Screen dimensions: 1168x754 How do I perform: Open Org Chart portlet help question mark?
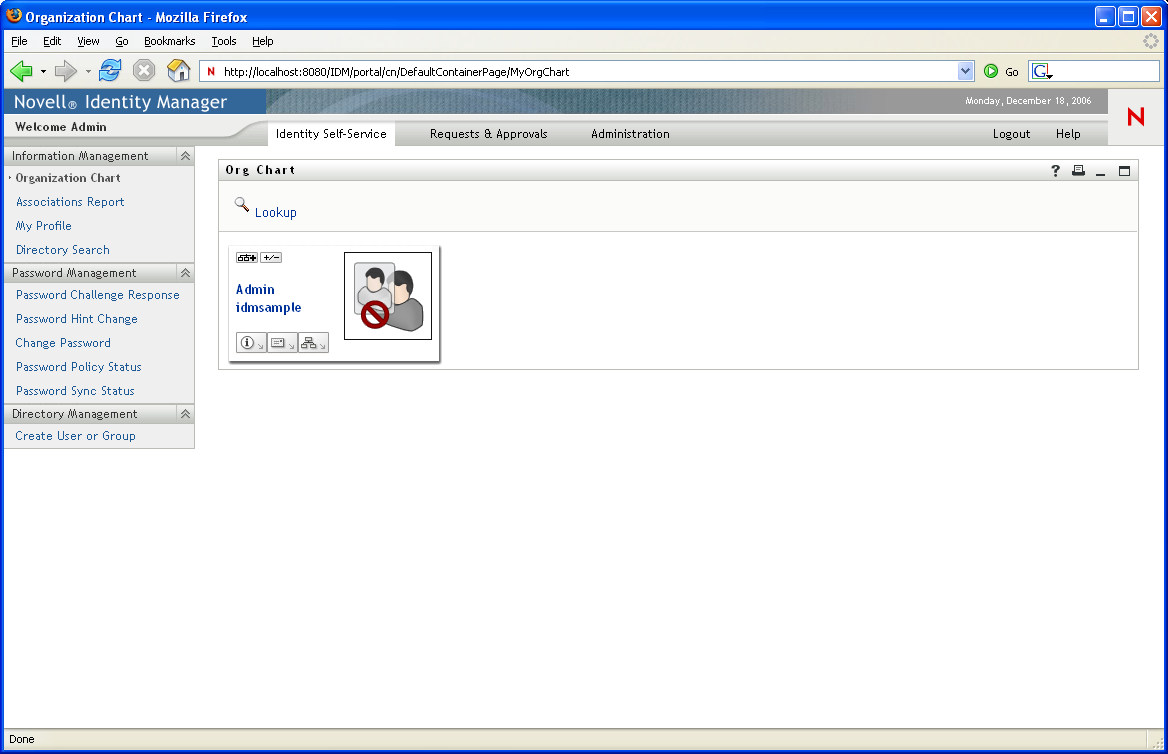[1056, 171]
